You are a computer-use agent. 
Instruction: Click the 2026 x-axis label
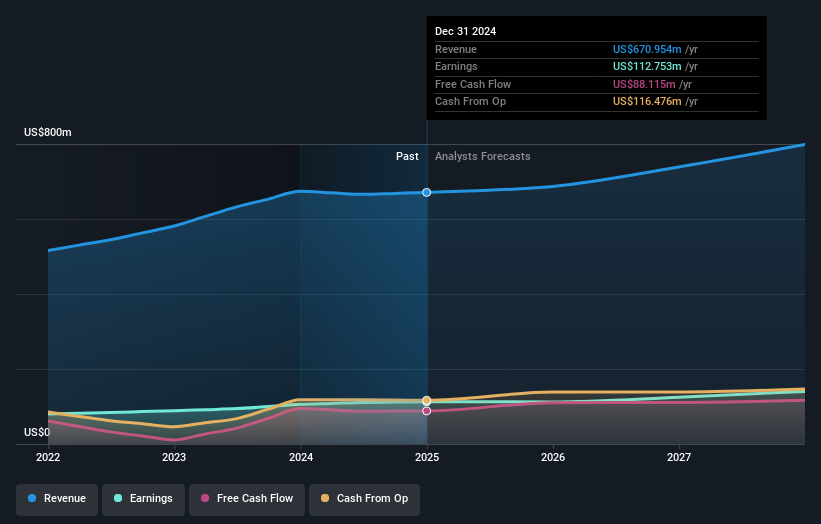[x=553, y=458]
